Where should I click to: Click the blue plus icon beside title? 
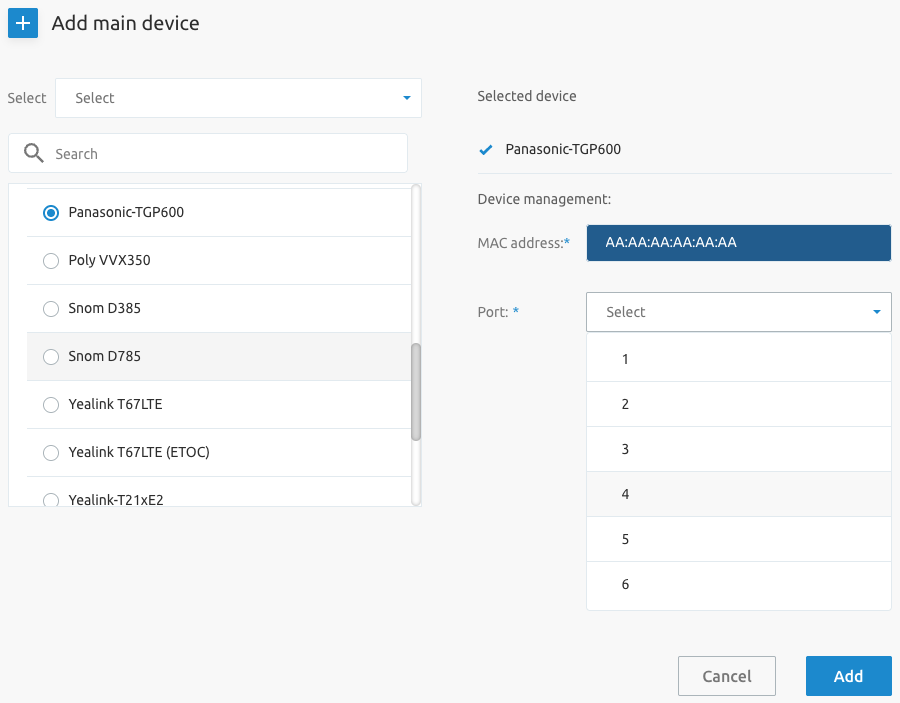[23, 23]
